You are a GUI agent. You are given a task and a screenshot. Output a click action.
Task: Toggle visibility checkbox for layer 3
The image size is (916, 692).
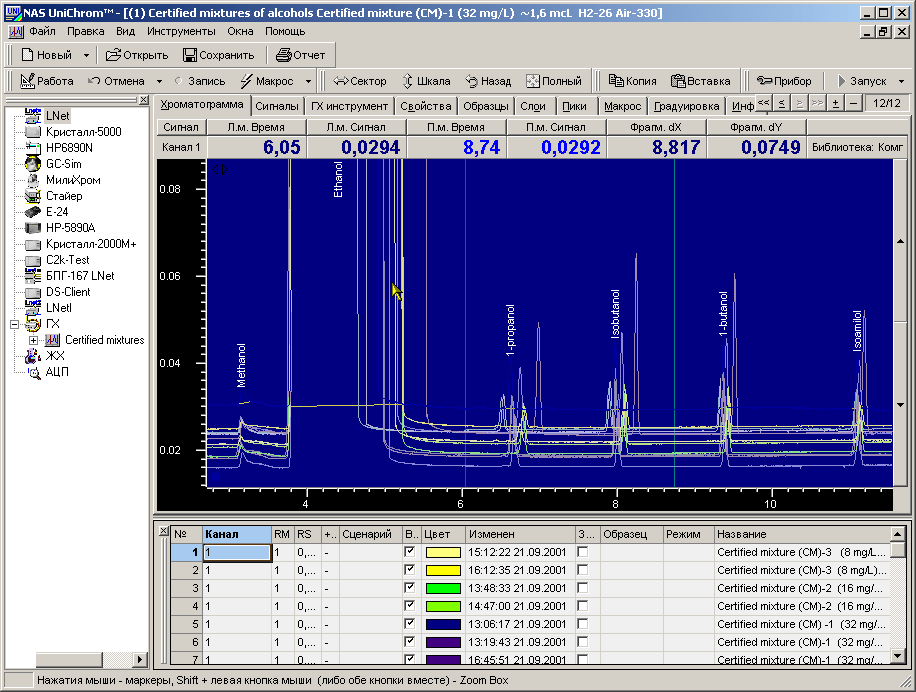410,587
